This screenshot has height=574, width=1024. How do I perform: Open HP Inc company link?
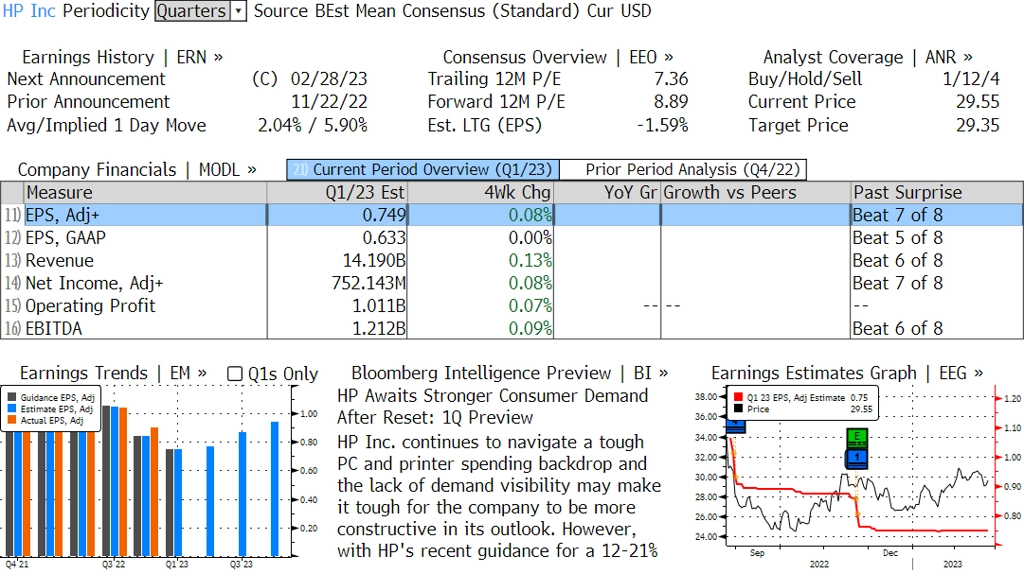point(29,11)
